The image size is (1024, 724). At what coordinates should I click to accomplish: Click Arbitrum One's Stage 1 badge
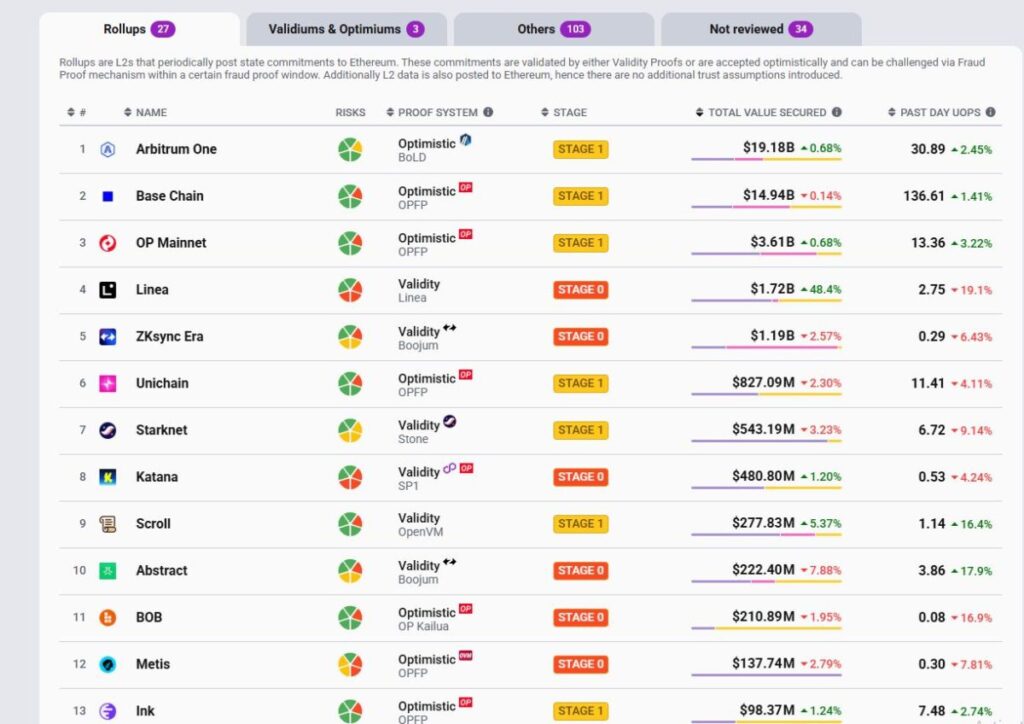(x=581, y=150)
